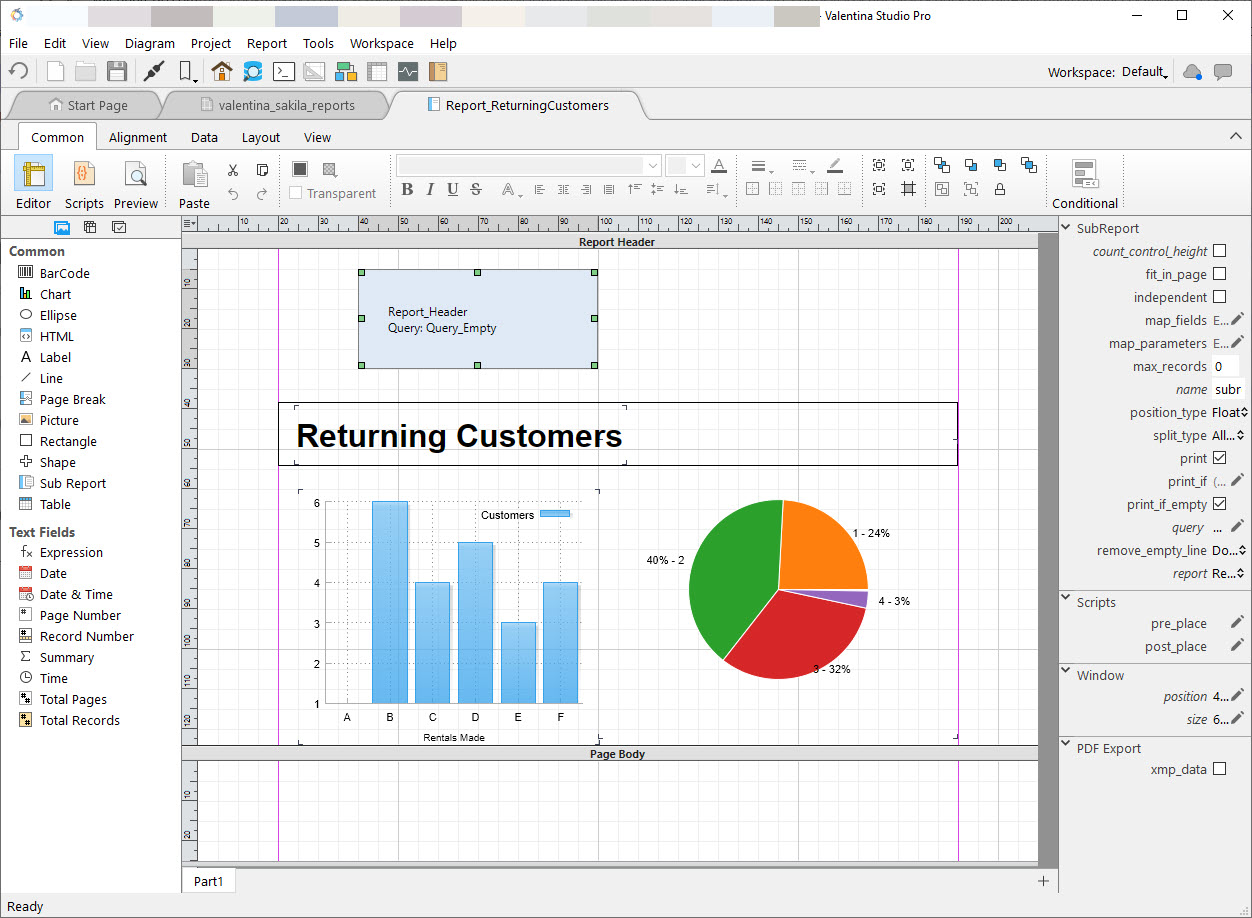Open the Workspace Default dropdown

(x=1144, y=72)
